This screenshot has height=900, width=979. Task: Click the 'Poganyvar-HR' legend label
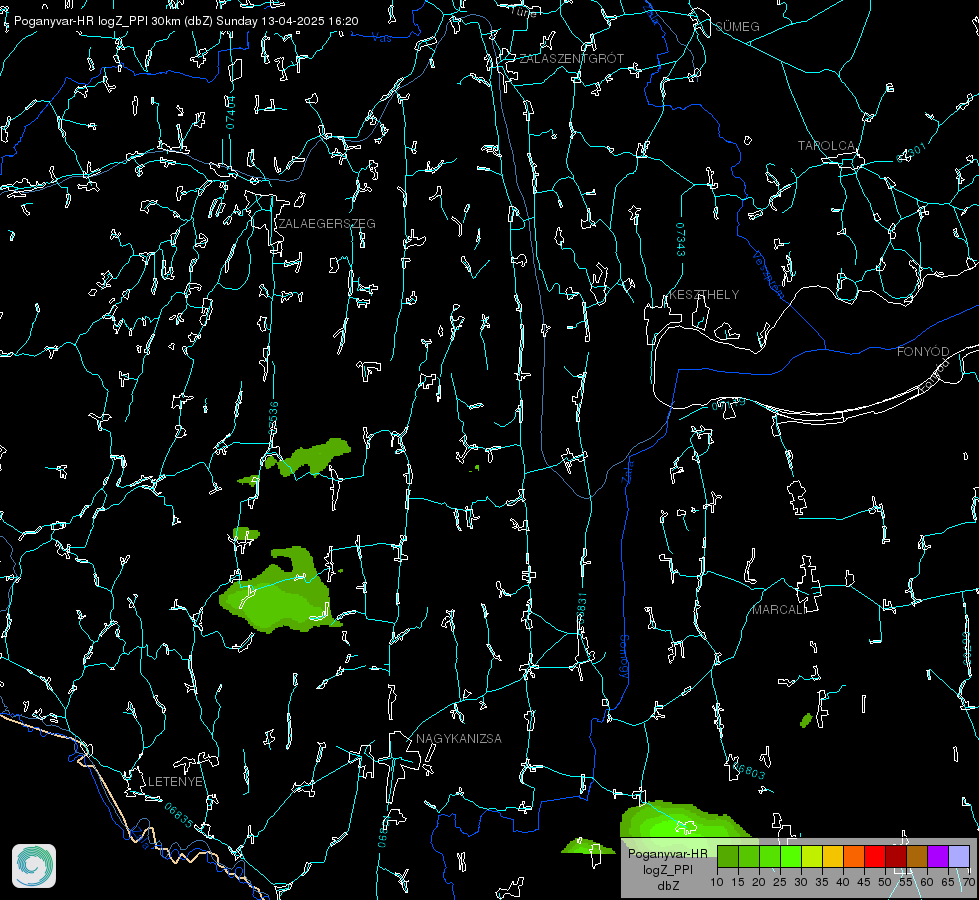point(667,854)
